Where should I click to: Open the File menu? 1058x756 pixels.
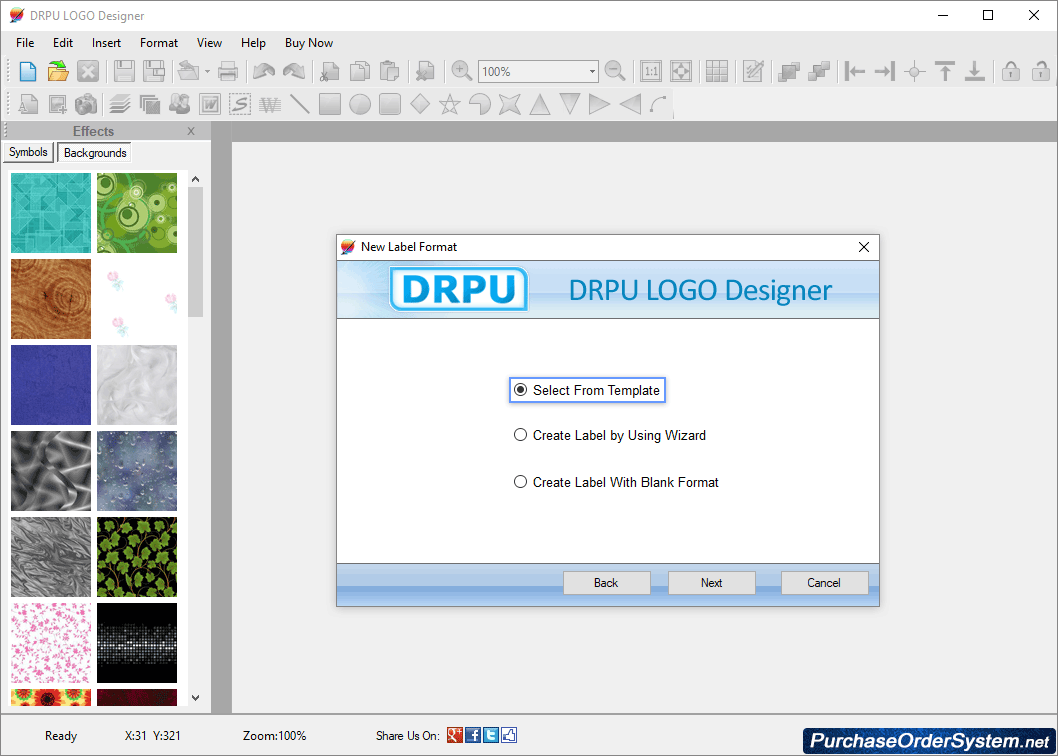coord(25,43)
